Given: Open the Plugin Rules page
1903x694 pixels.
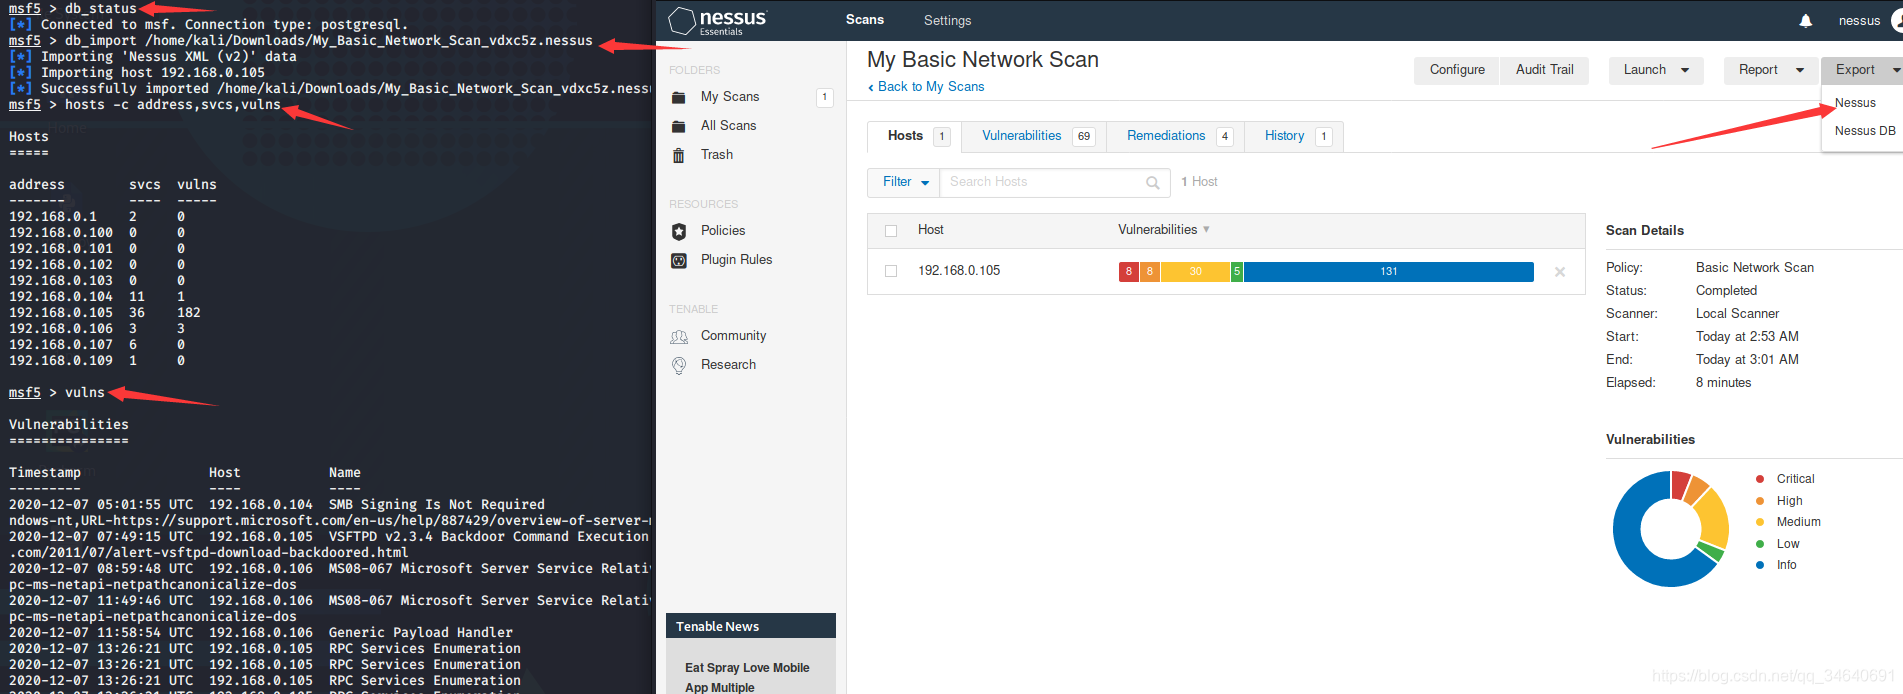Looking at the screenshot, I should [736, 260].
